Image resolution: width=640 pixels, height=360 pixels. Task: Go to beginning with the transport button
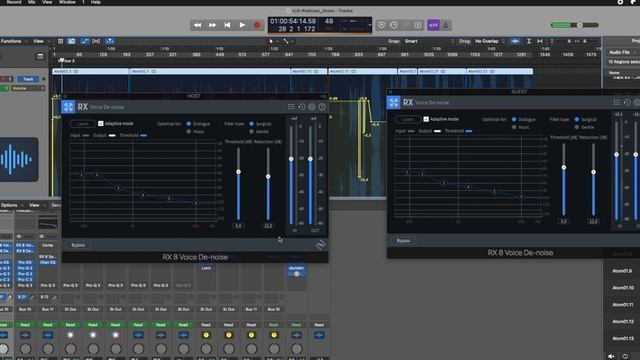pyautogui.click(x=227, y=25)
